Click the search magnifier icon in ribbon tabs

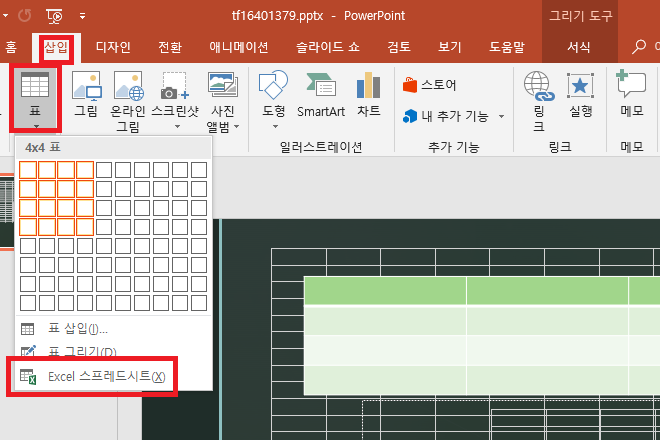pyautogui.click(x=639, y=46)
